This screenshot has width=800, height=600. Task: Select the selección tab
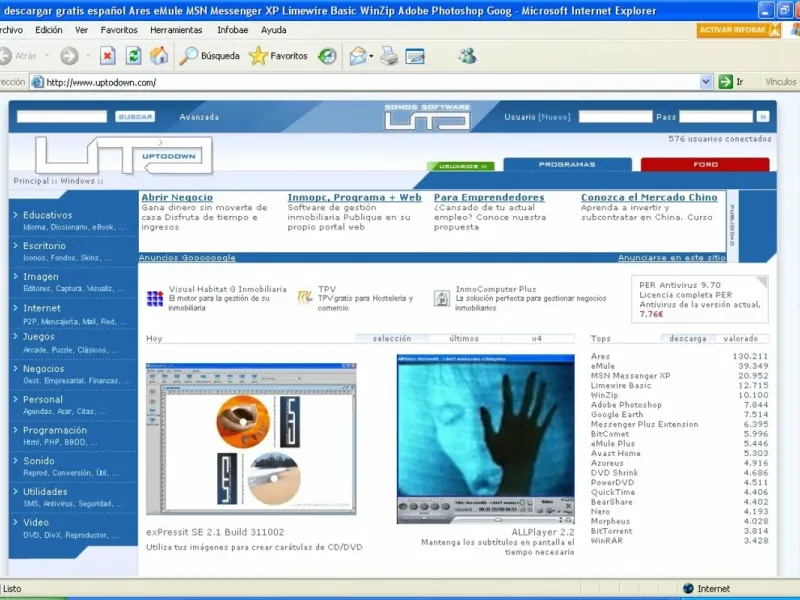pos(392,338)
